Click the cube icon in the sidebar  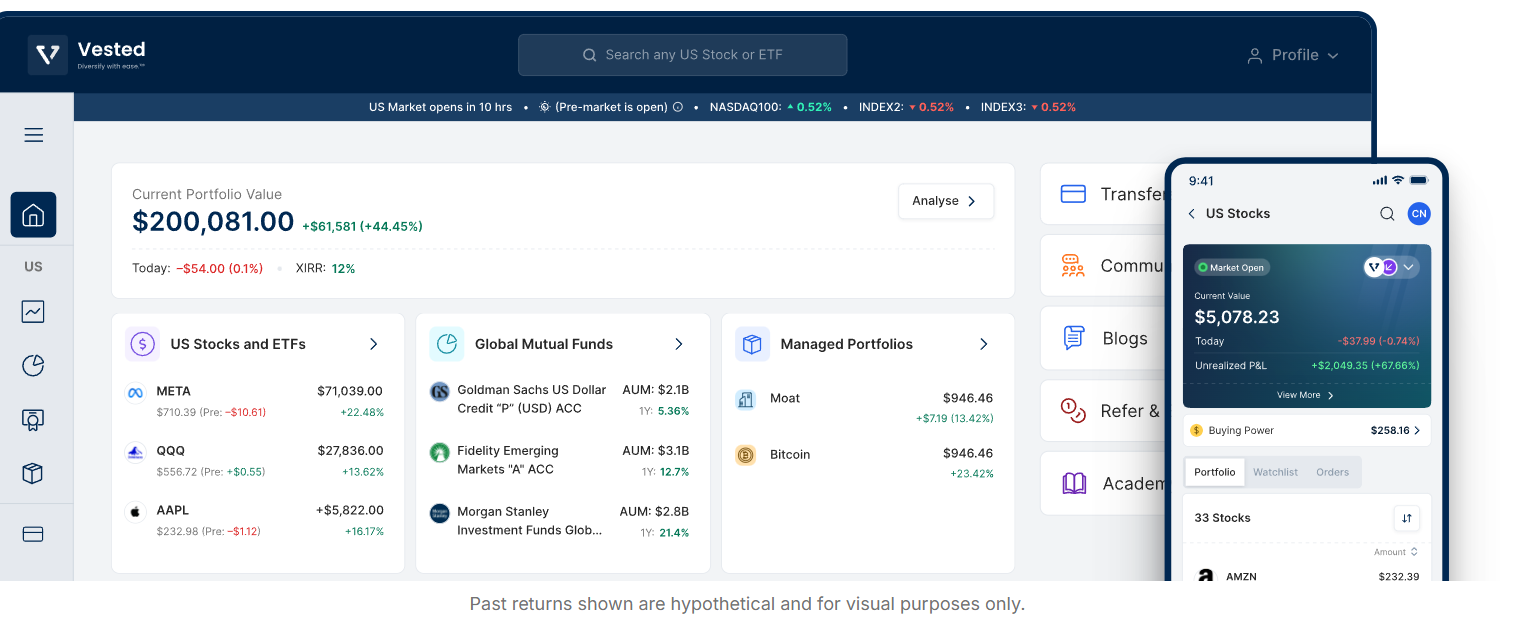pos(33,474)
